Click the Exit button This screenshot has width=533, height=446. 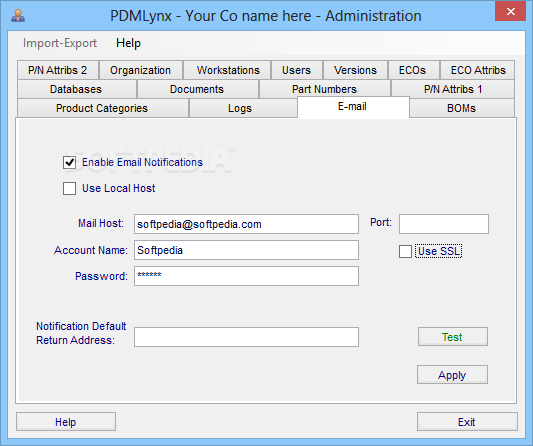coord(467,422)
